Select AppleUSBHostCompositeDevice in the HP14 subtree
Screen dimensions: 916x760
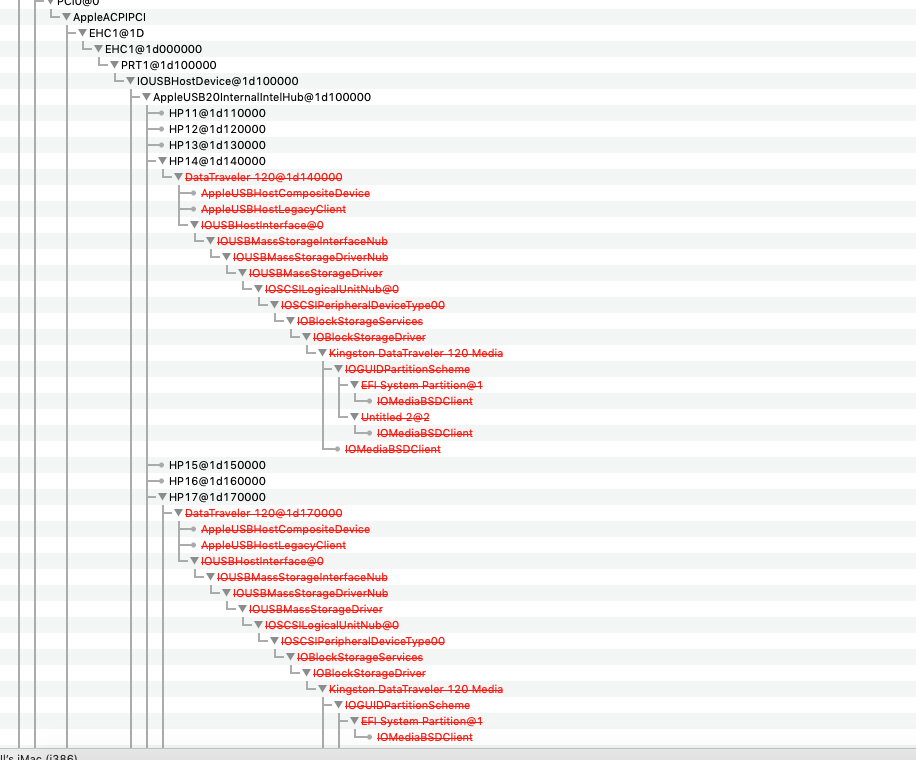point(285,193)
